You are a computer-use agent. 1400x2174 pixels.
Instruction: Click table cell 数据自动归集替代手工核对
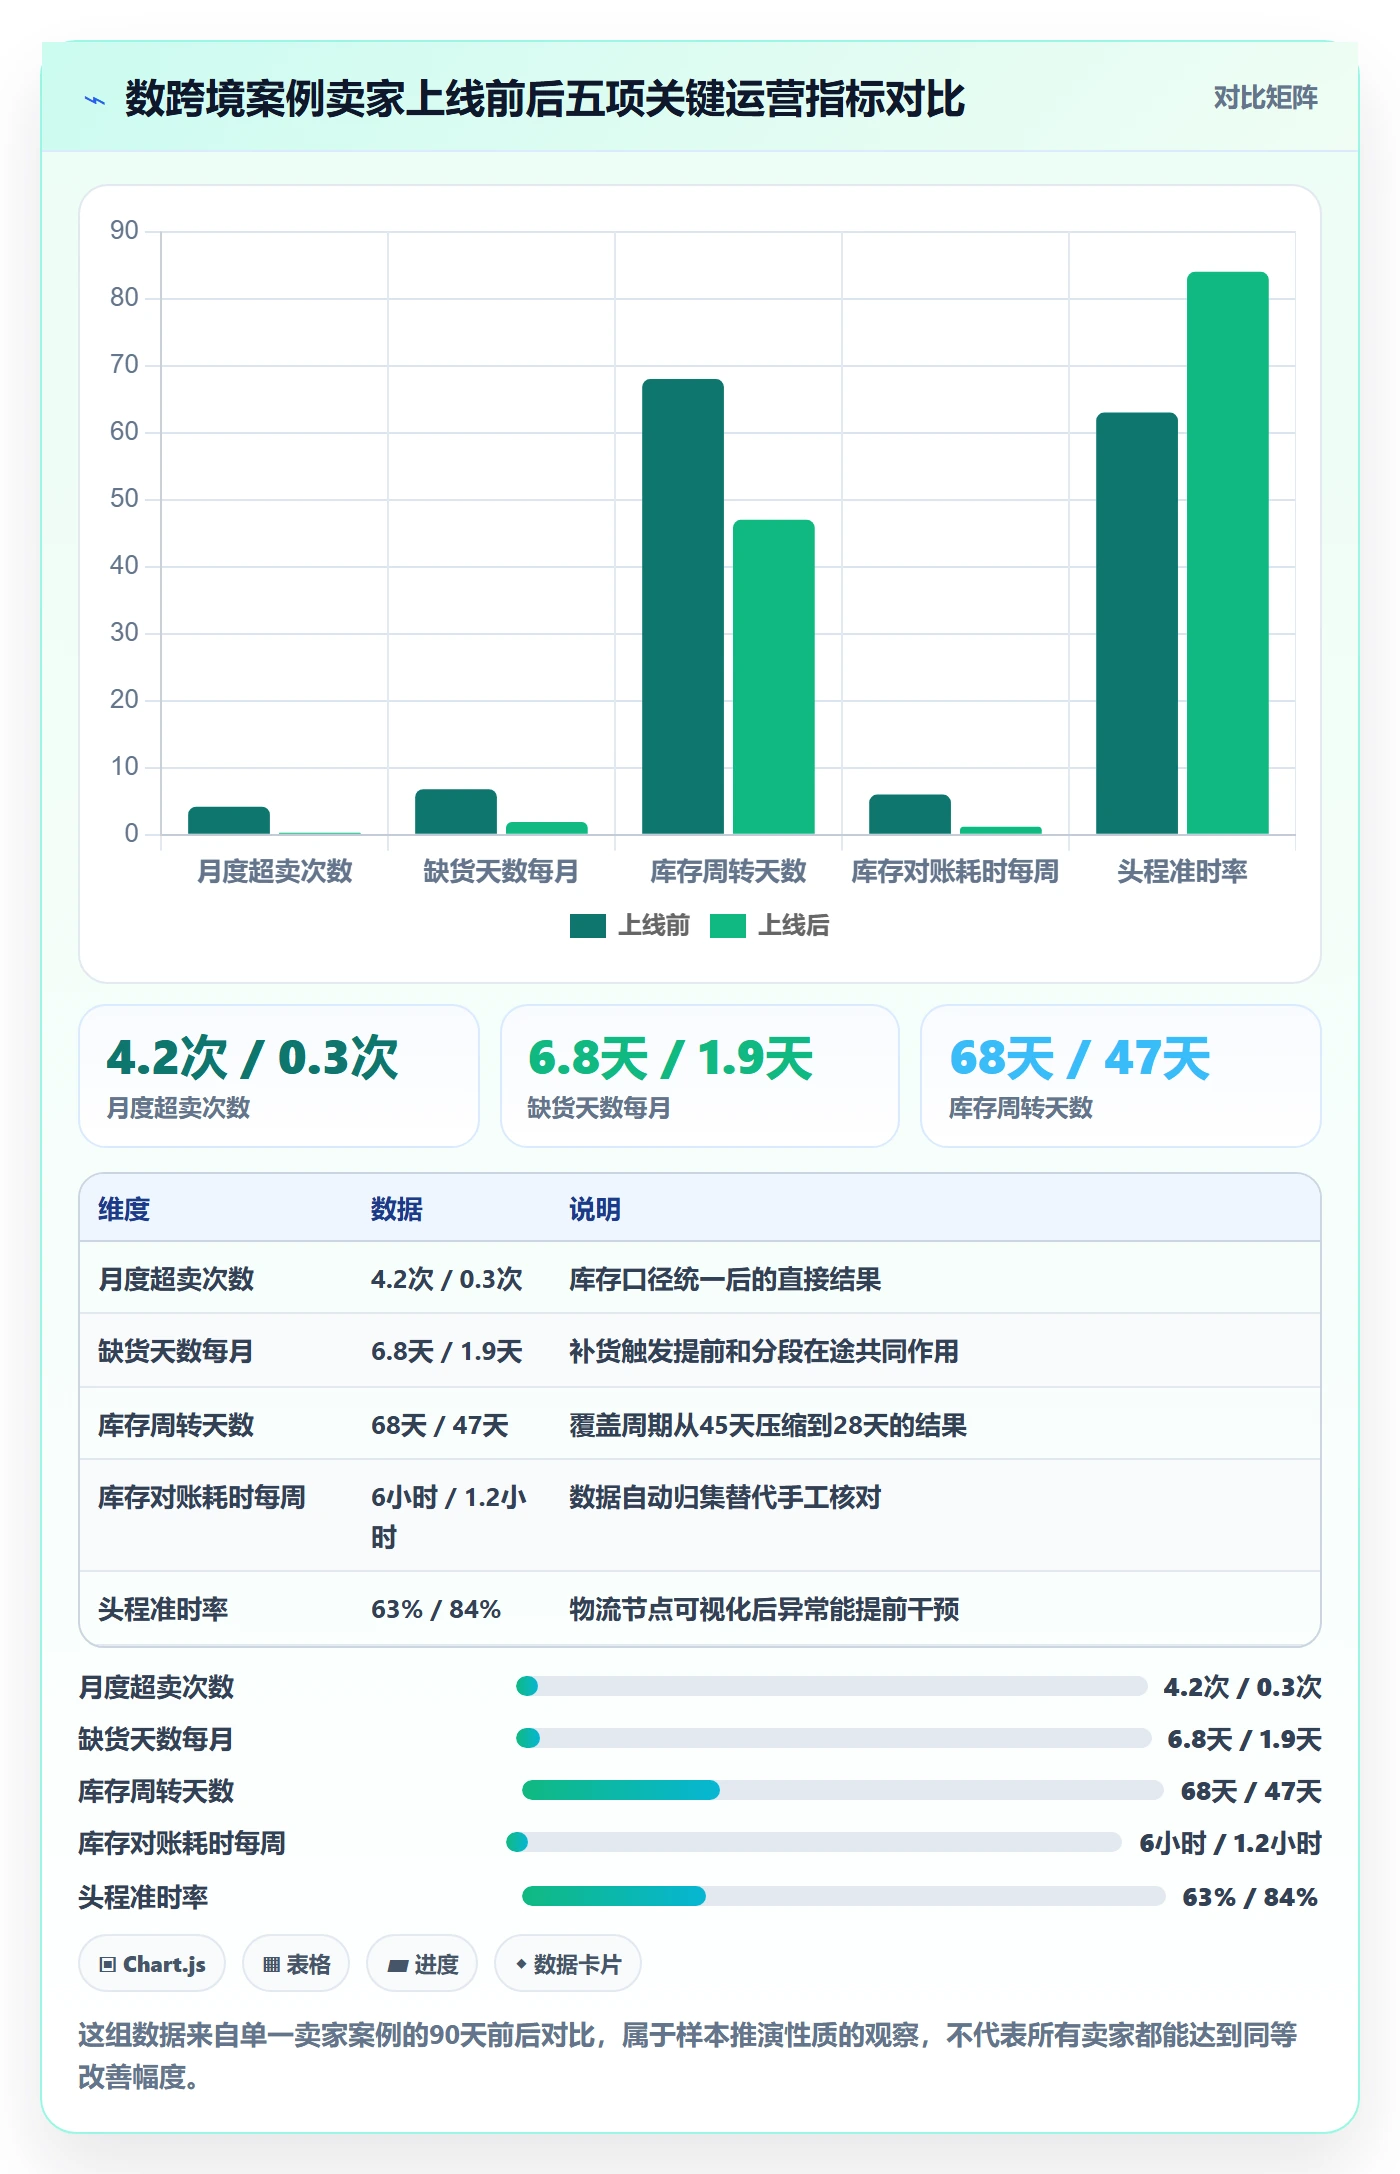click(x=725, y=1497)
